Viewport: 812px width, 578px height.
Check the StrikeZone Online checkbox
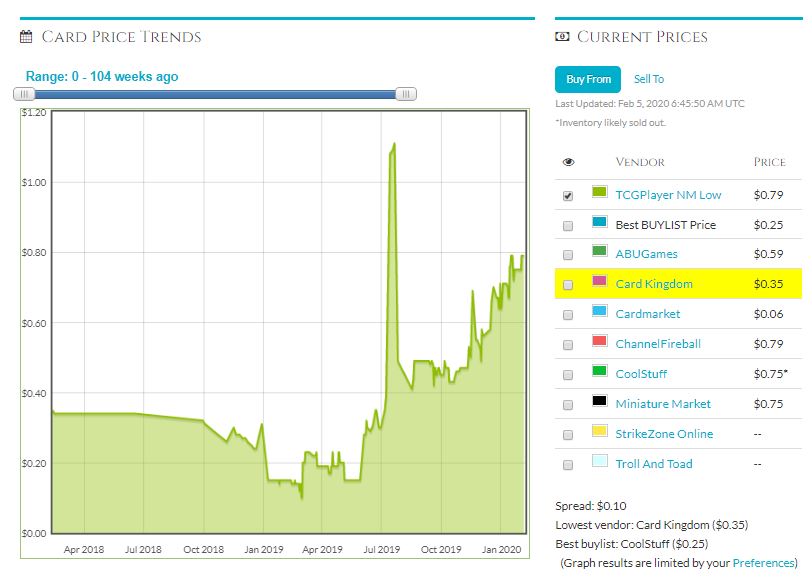568,435
